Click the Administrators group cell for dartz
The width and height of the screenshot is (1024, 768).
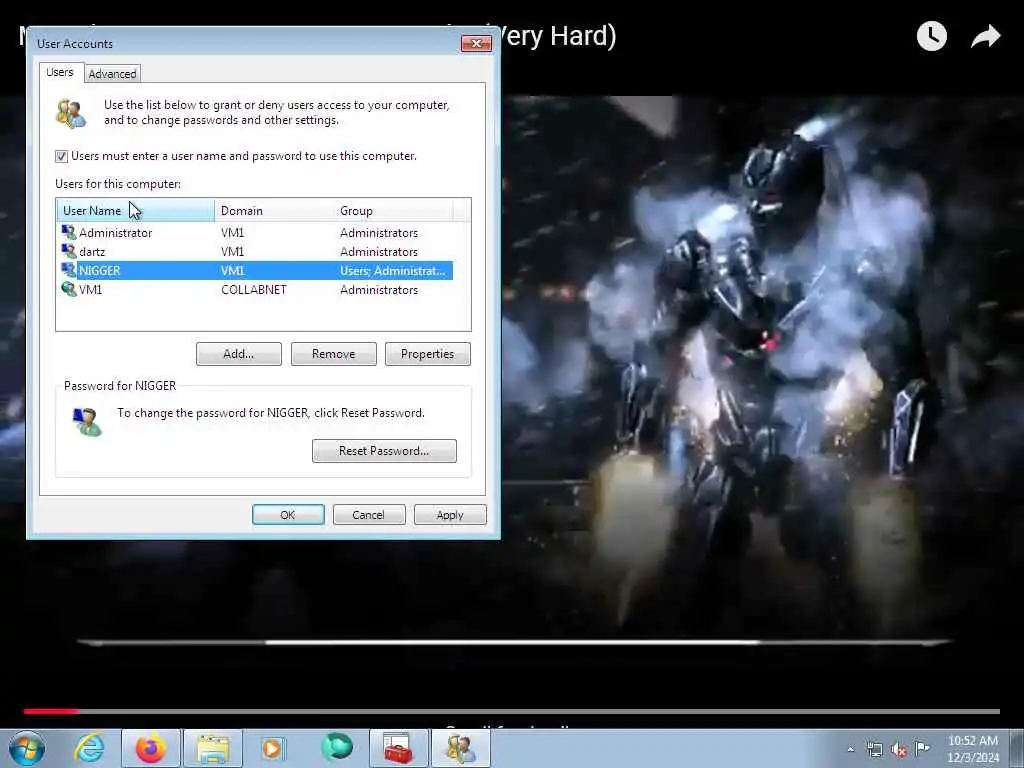[379, 251]
